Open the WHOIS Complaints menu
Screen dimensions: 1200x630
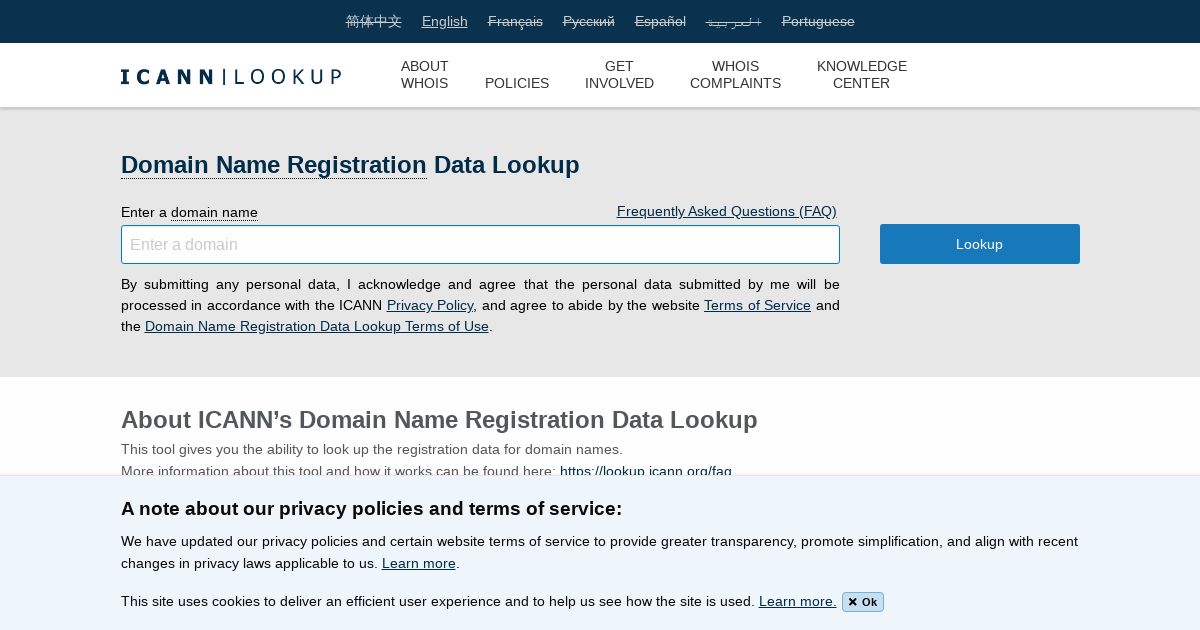click(735, 75)
